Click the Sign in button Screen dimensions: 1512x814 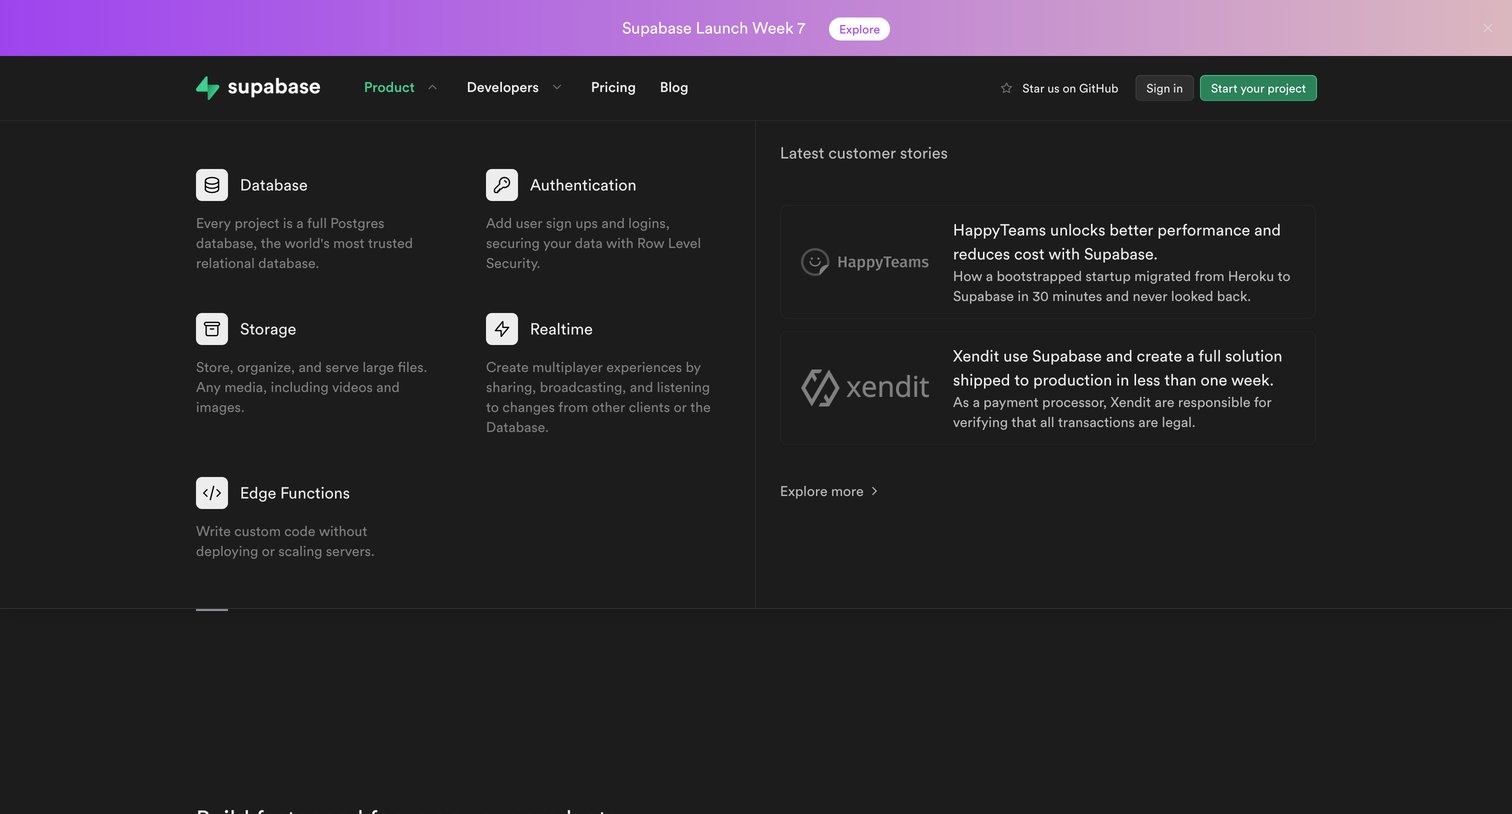click(x=1164, y=88)
